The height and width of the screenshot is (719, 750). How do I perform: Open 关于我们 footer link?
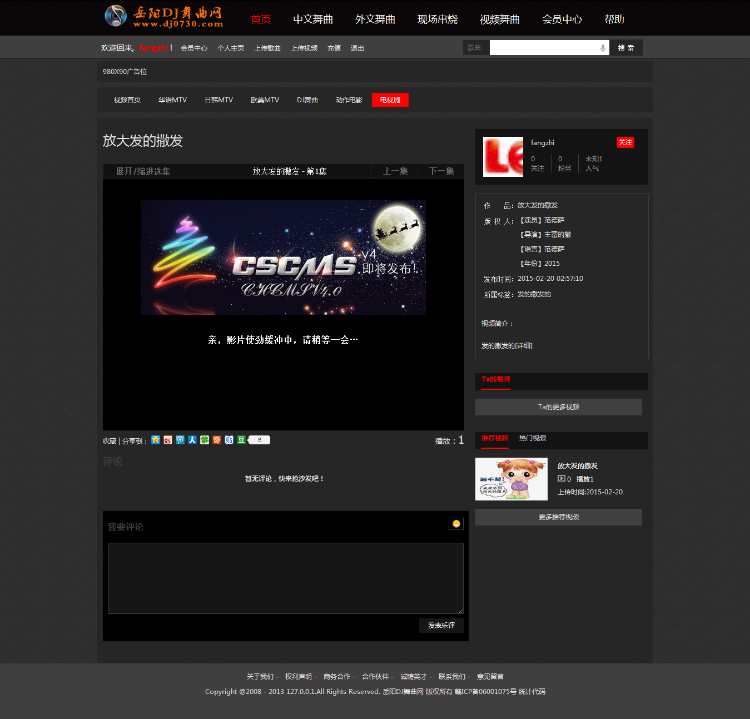pos(260,676)
